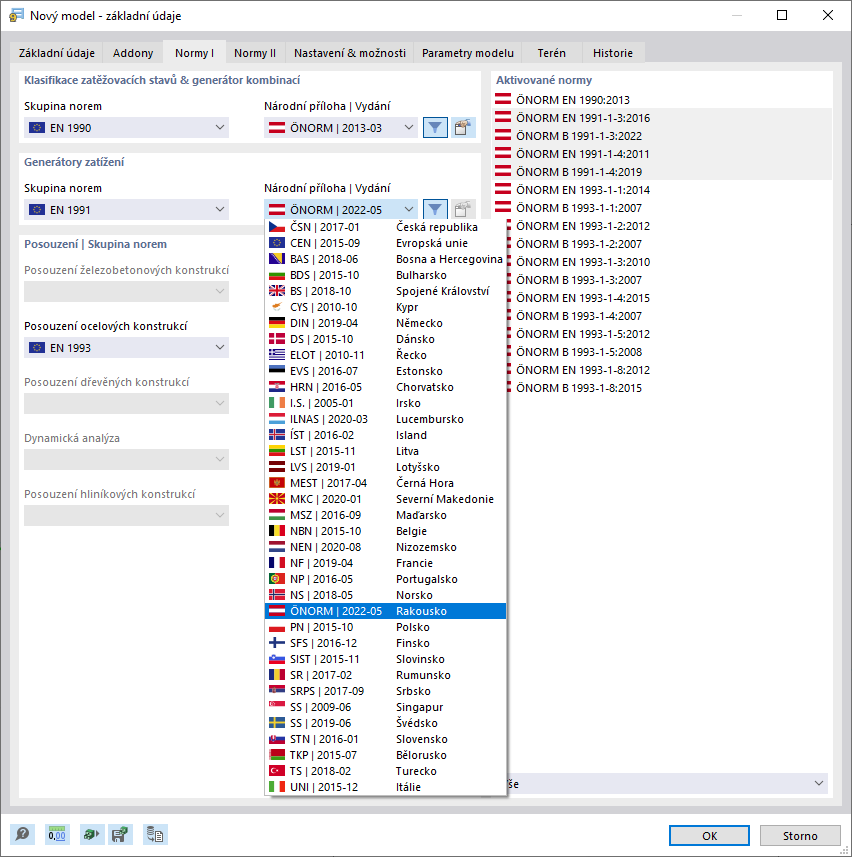Choose I.S. | 2005-01 Irsko

tap(385, 403)
